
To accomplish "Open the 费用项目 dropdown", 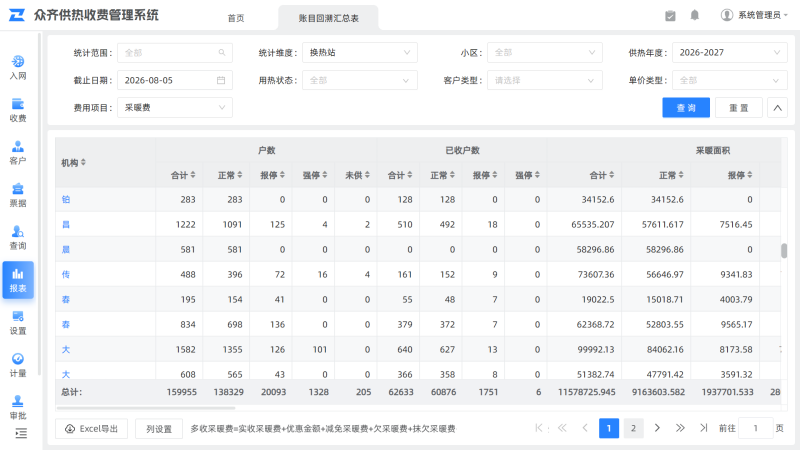I will [x=175, y=108].
